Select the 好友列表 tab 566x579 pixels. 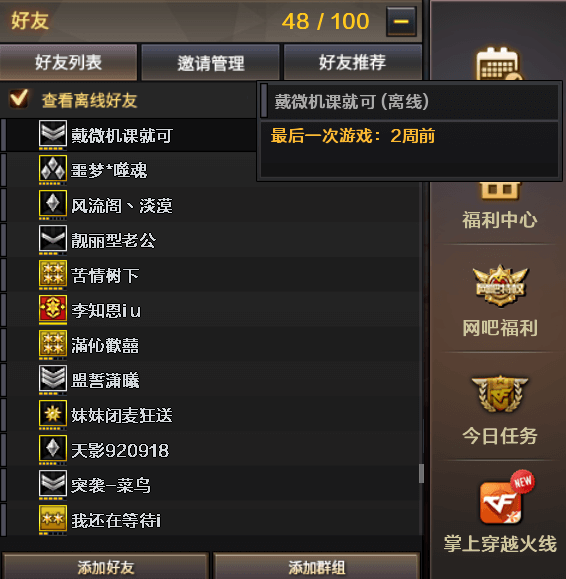69,62
